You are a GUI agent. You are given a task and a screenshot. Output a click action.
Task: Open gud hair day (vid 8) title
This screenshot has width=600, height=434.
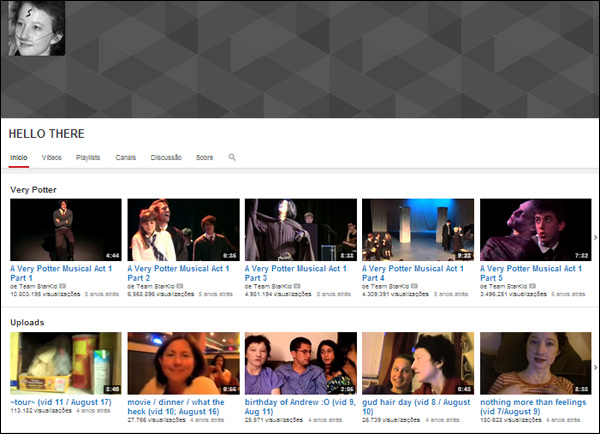click(x=416, y=407)
